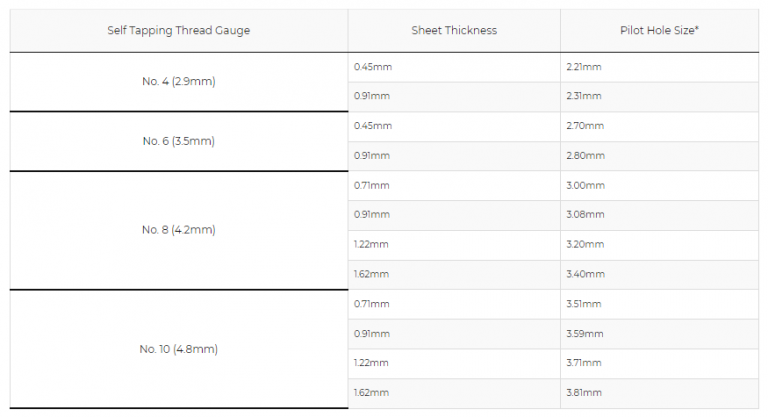Select the No. 4 (2.9mm) gauge cell
The width and height of the screenshot is (768, 417).
pyautogui.click(x=179, y=81)
